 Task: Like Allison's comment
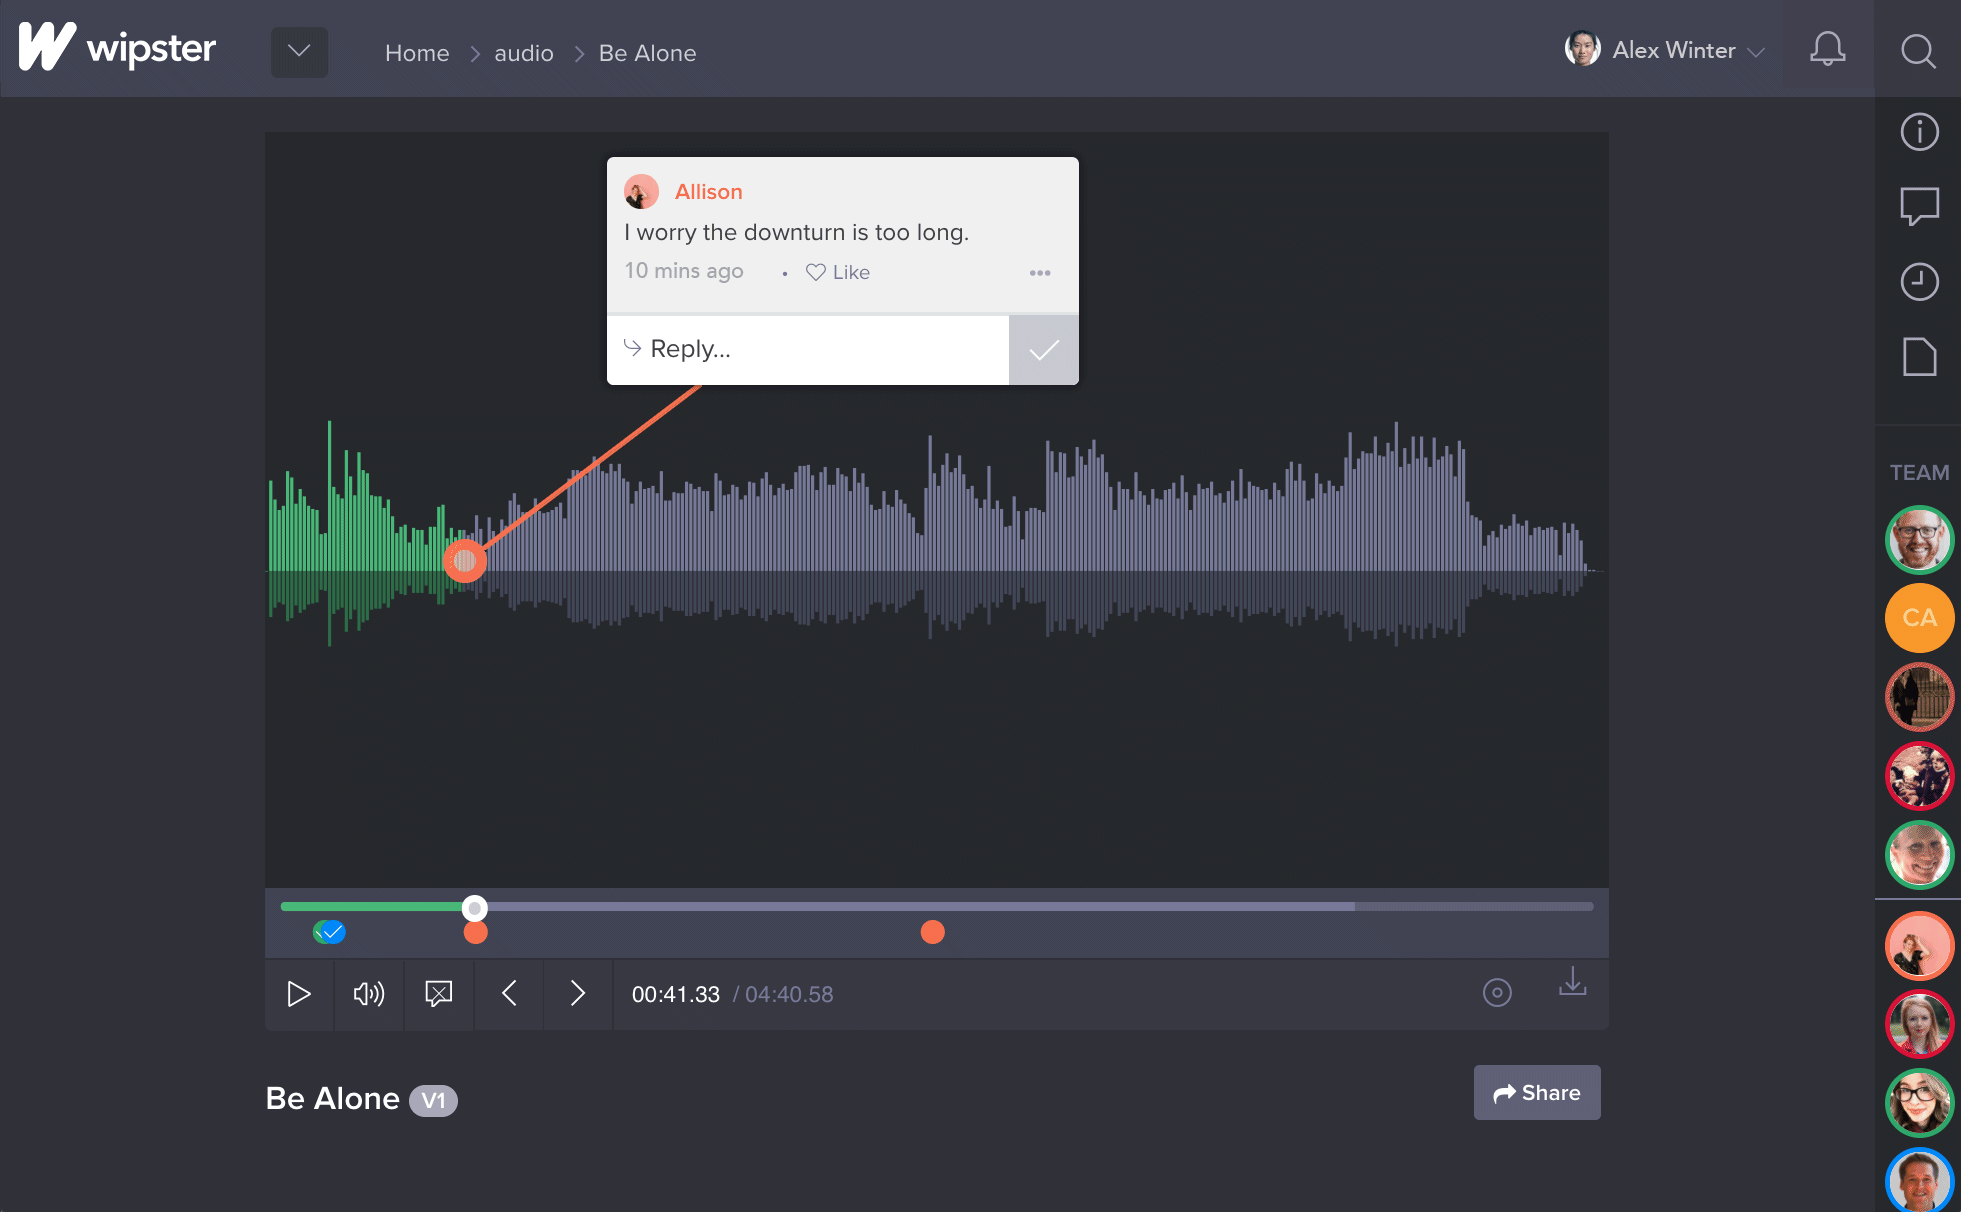[x=838, y=272]
